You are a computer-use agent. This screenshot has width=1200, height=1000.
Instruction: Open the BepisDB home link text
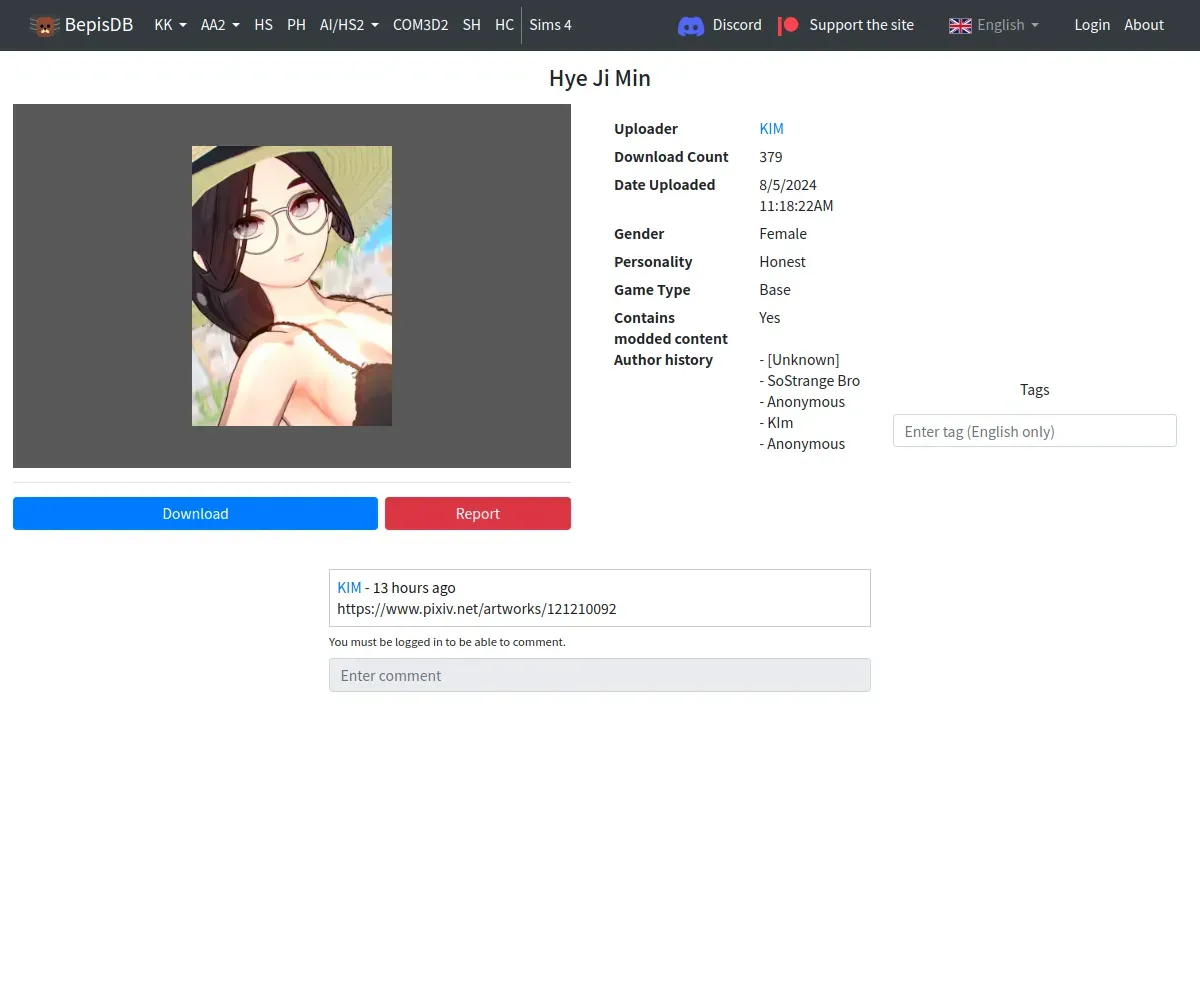click(98, 25)
